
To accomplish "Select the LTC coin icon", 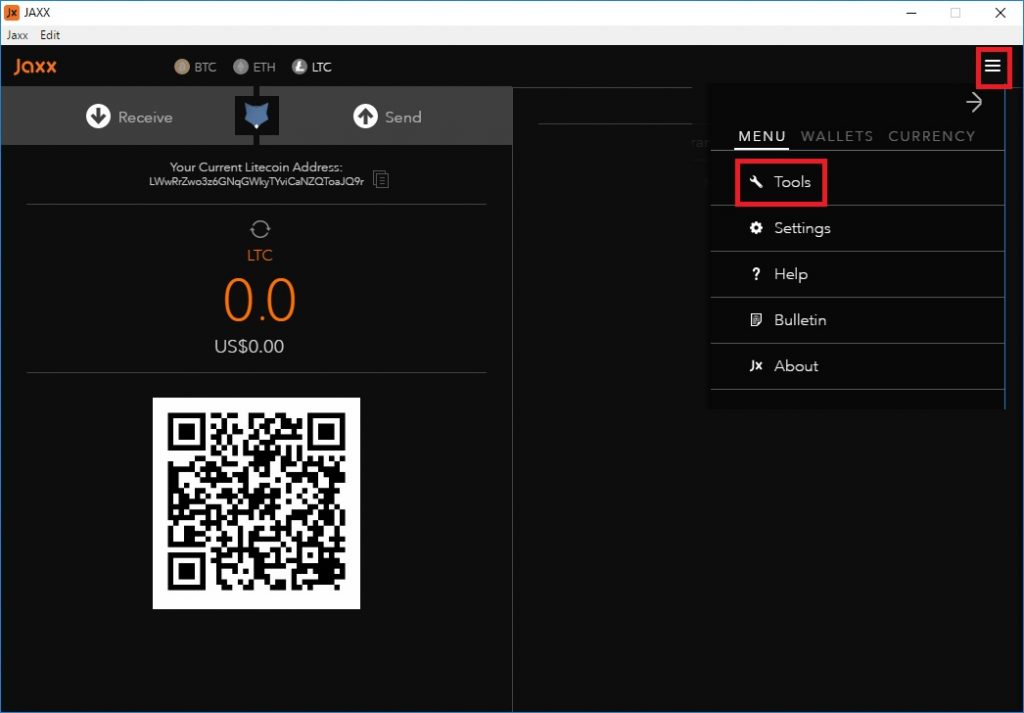I will [299, 67].
